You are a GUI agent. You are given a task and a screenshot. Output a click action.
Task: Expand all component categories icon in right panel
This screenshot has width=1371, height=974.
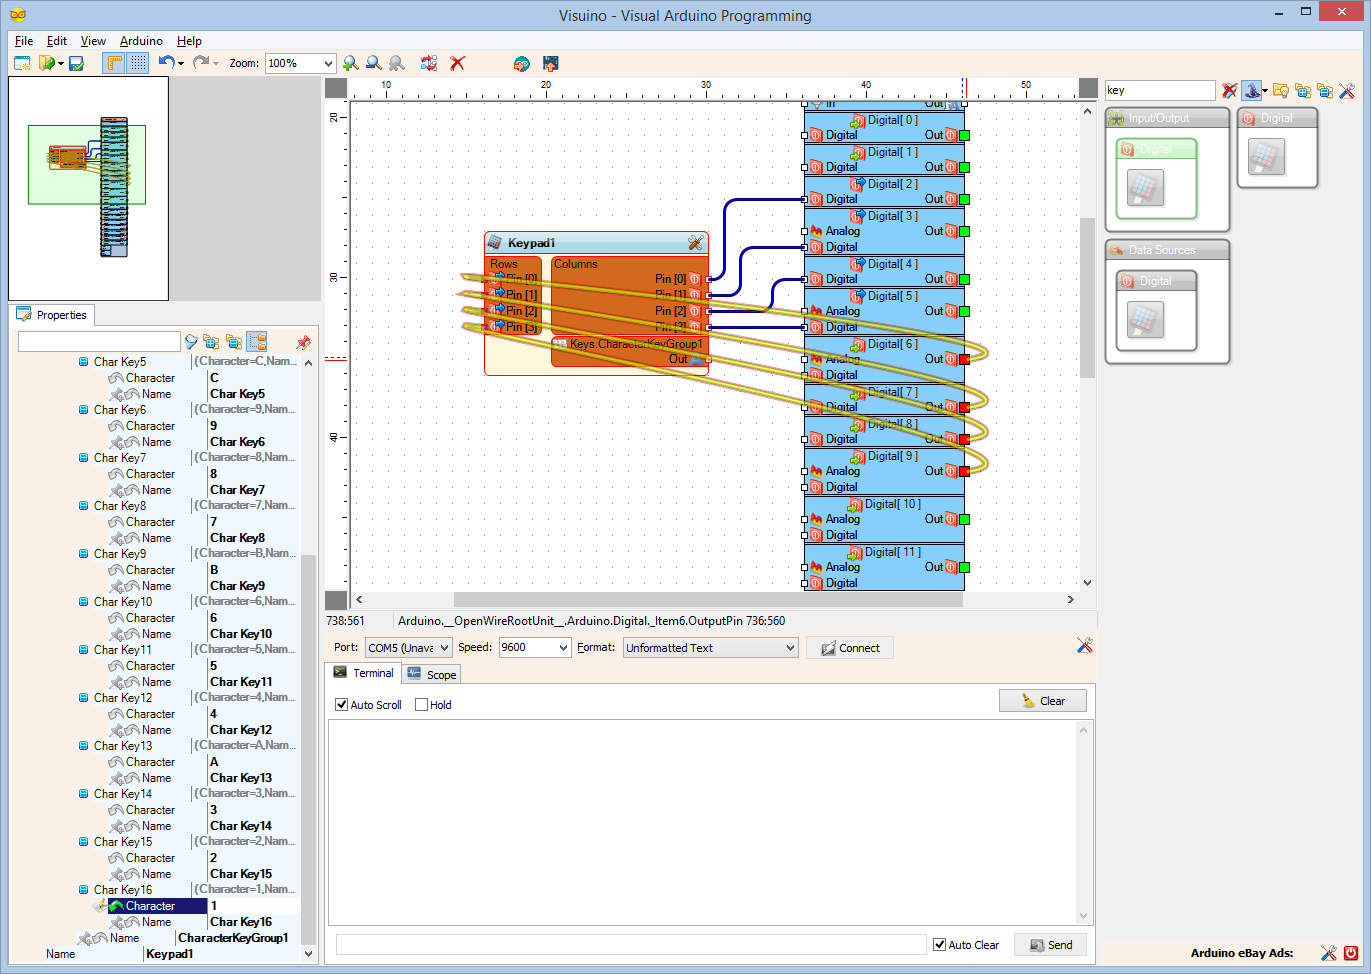pyautogui.click(x=1303, y=90)
